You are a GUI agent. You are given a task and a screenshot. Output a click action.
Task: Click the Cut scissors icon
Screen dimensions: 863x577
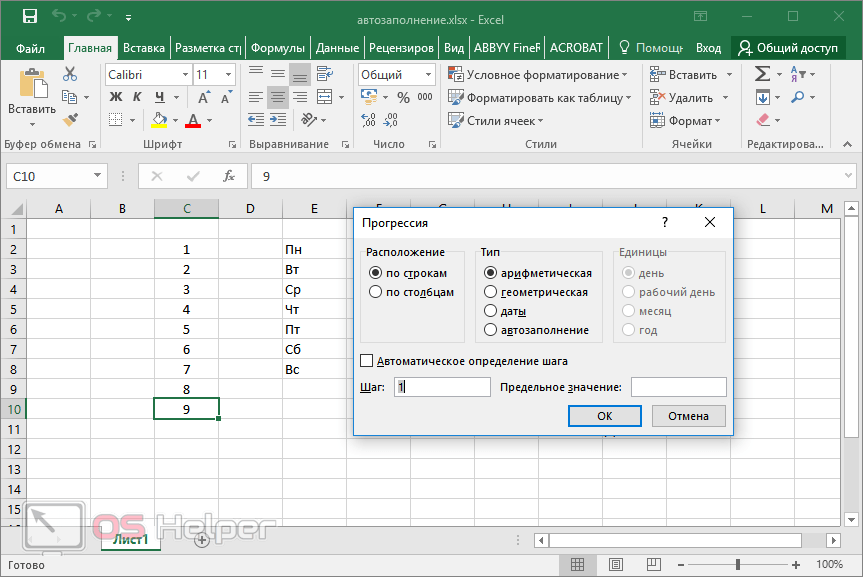pos(70,74)
